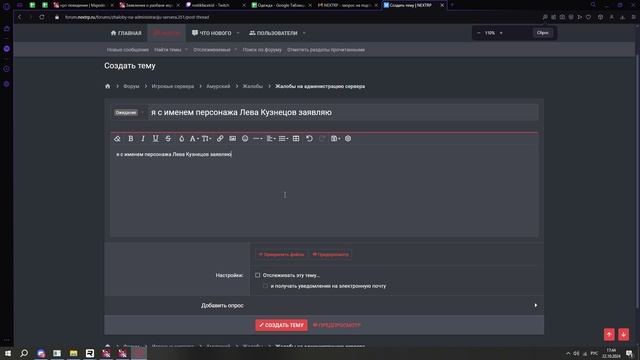
Task: Click the Windows Start button
Action: (x=8, y=353)
